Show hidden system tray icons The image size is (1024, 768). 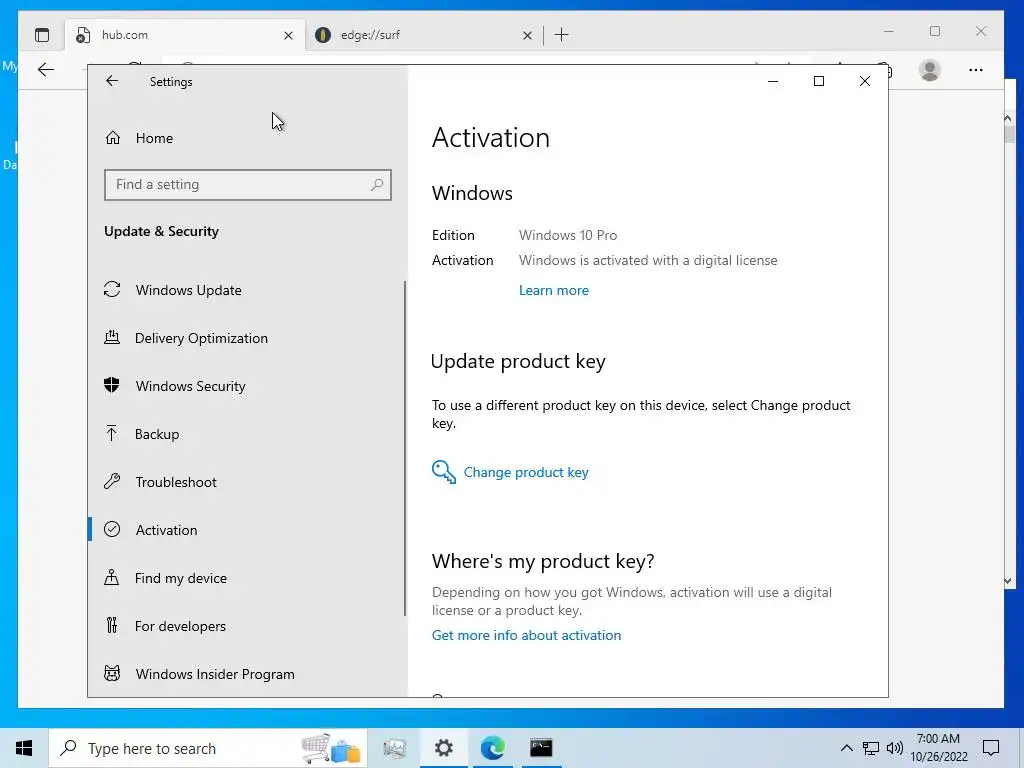pyautogui.click(x=846, y=748)
